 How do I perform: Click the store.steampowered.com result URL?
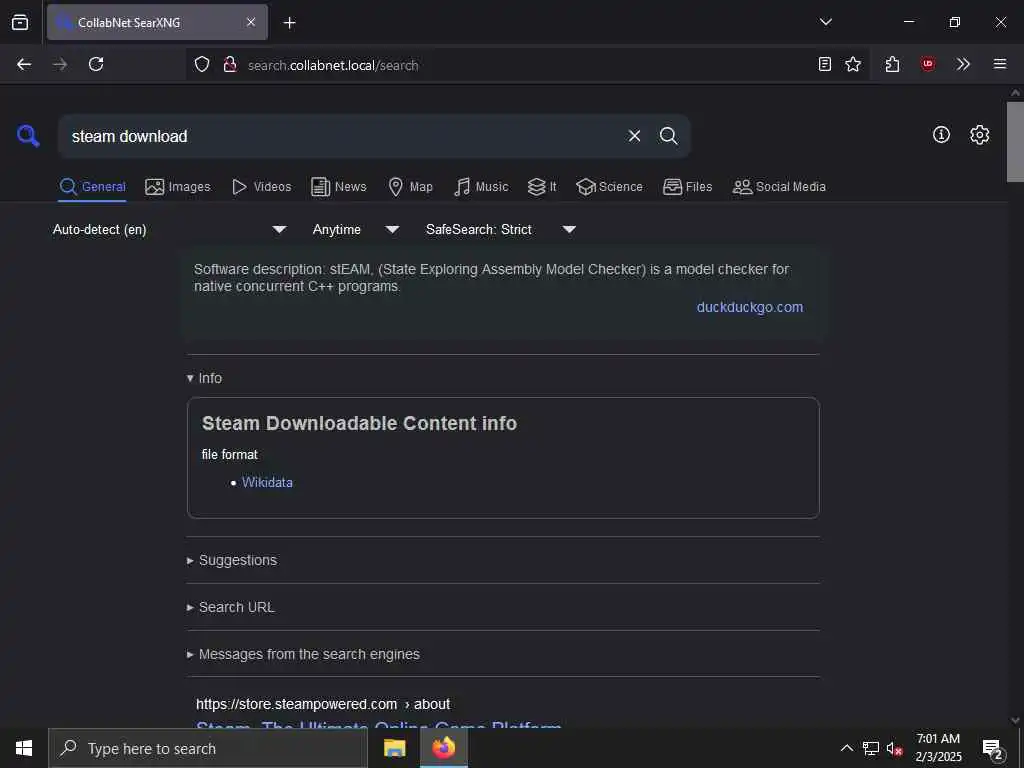pos(323,704)
